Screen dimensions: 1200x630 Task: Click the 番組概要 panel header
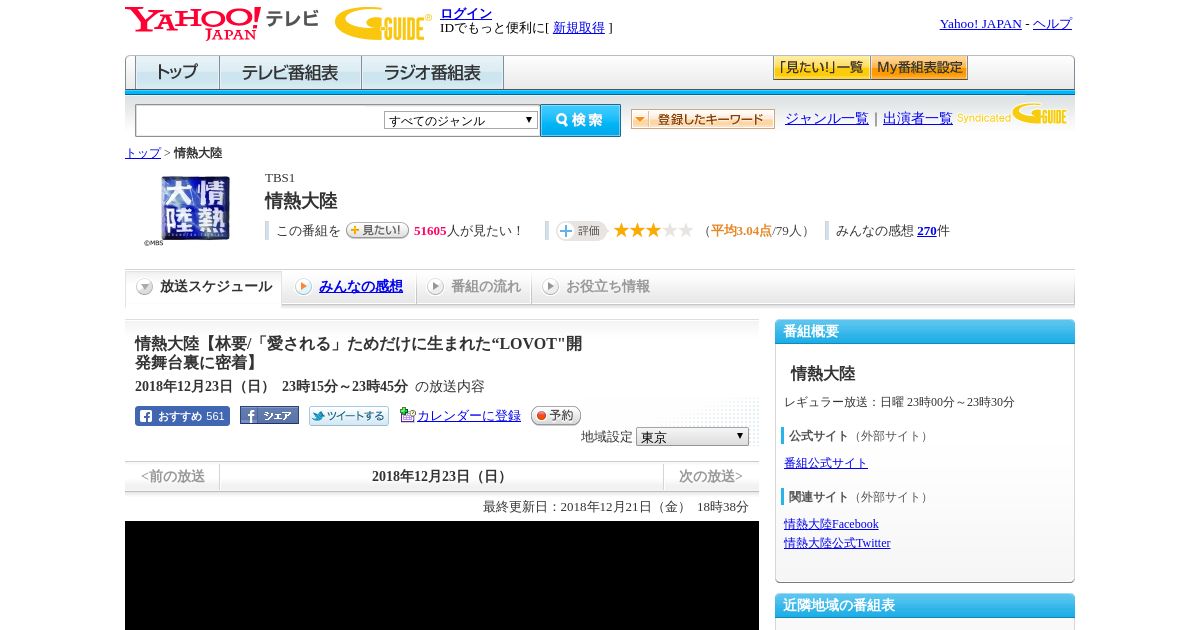pyautogui.click(x=925, y=332)
